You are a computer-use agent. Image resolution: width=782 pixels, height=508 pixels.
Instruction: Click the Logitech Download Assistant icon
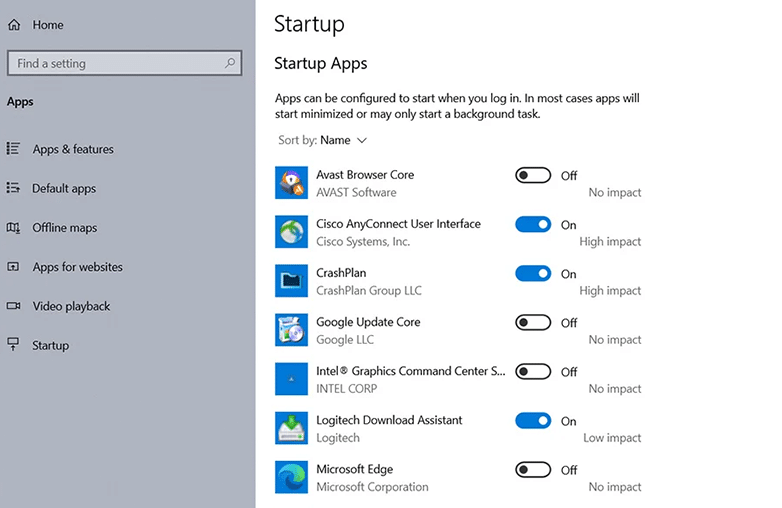[x=291, y=428]
